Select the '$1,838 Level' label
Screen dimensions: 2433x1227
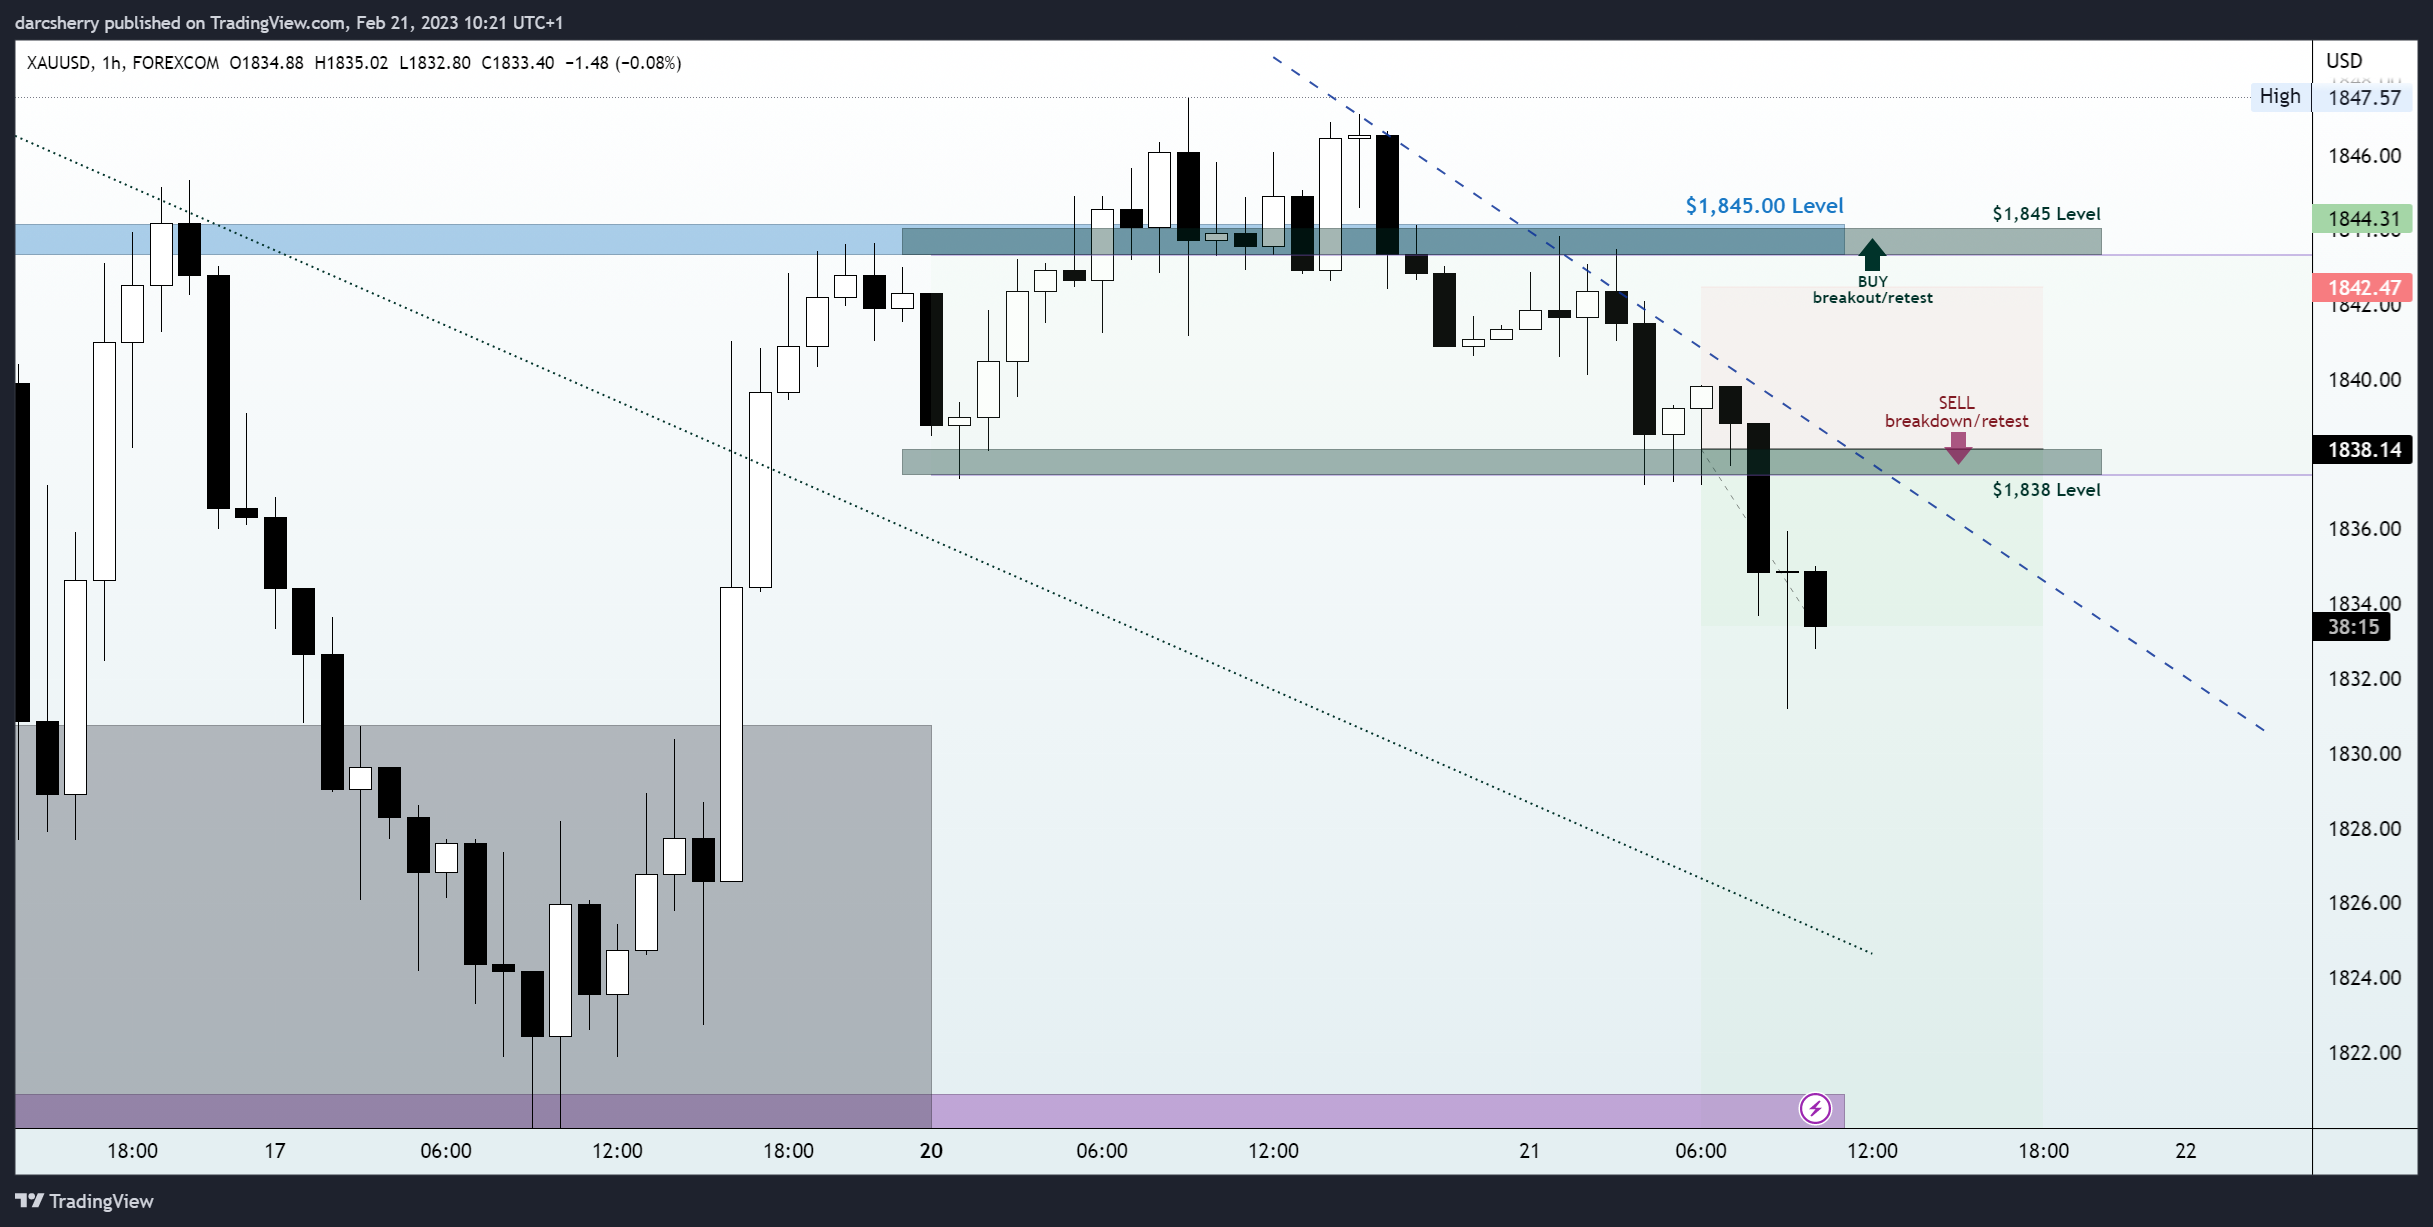pyautogui.click(x=2046, y=490)
